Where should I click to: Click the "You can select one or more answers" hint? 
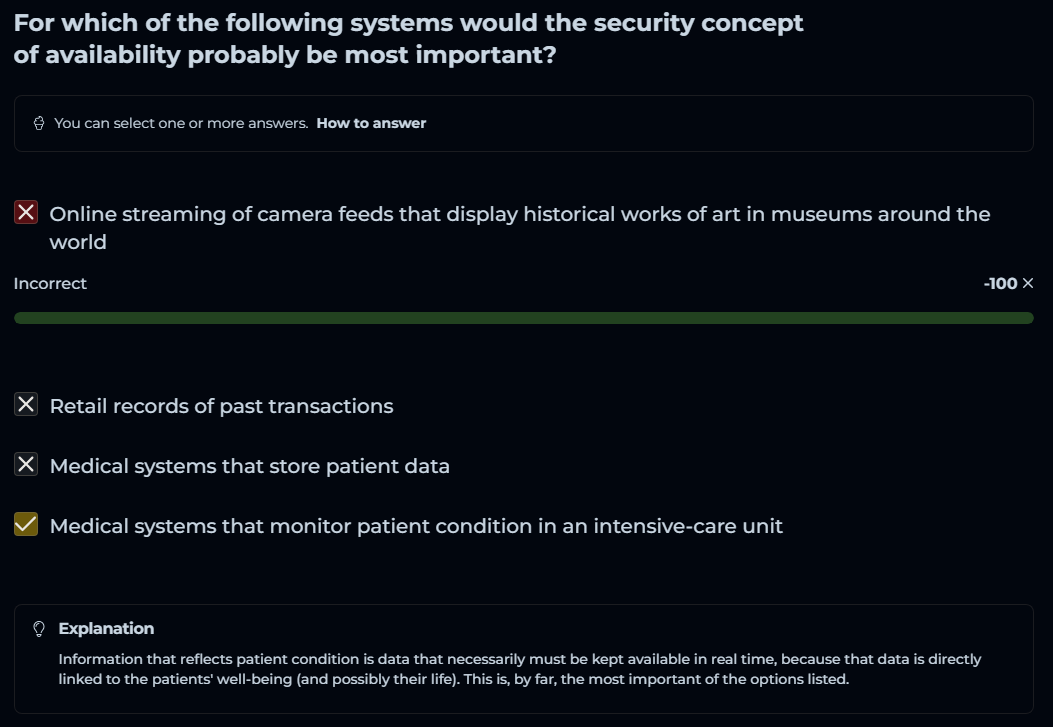181,123
